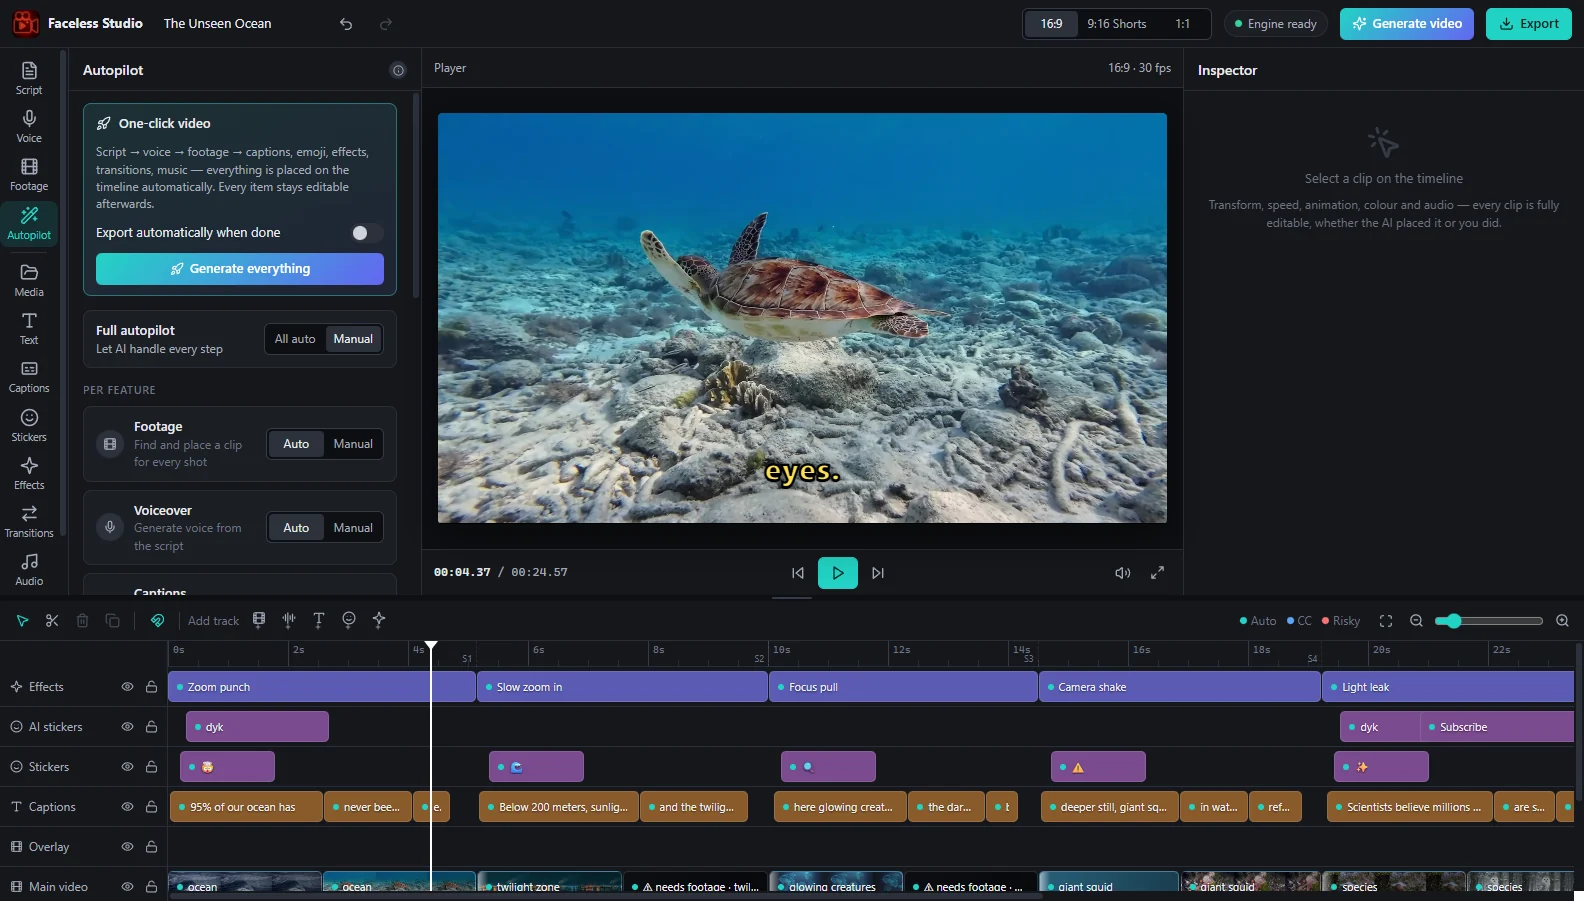
Task: Open the Media library panel
Action: click(29, 280)
